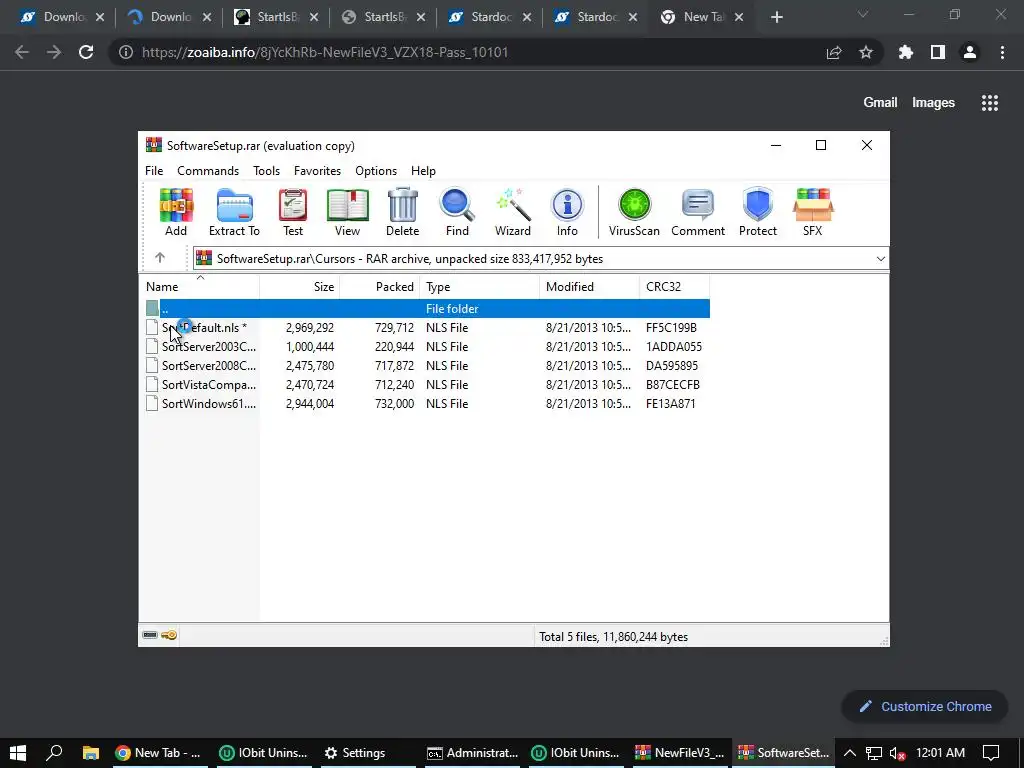Sort by the CRC32 column header
Screen dimensions: 1024x768
(x=674, y=287)
